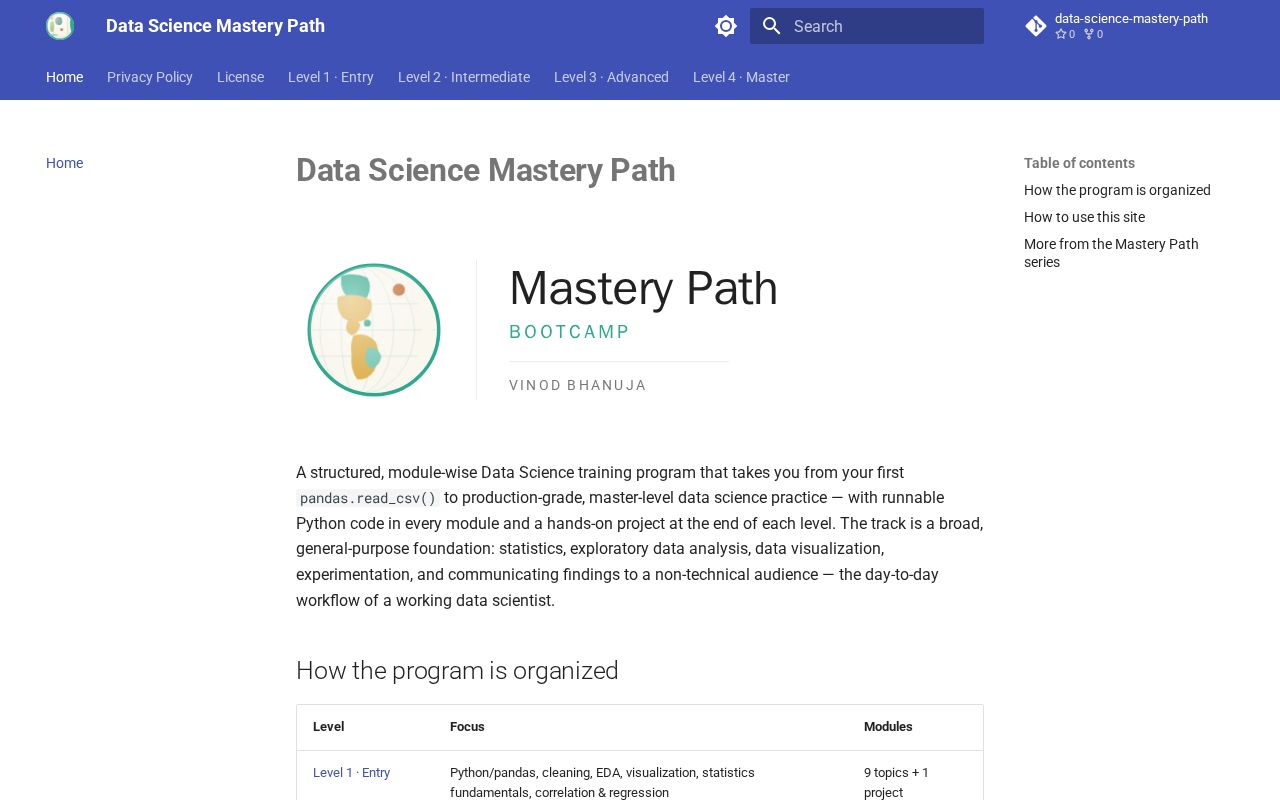Click the Level column header
The height and width of the screenshot is (800, 1280).
tap(329, 727)
